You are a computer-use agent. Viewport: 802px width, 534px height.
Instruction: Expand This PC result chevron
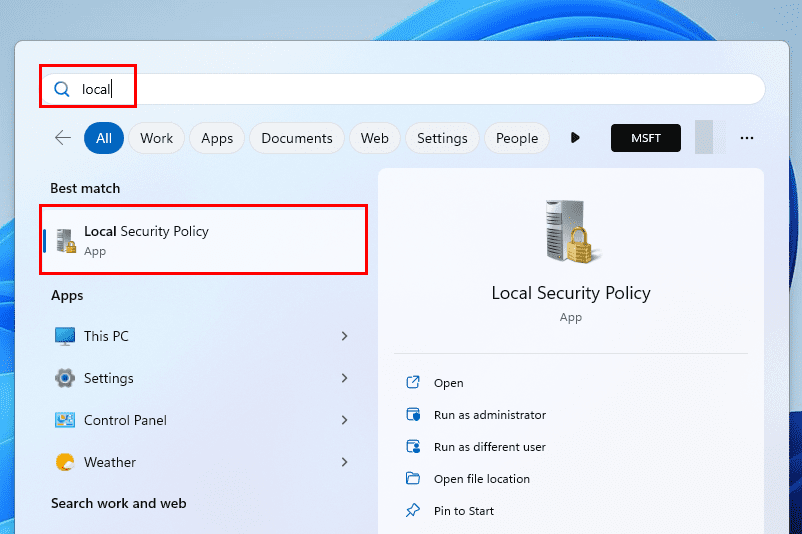click(344, 336)
